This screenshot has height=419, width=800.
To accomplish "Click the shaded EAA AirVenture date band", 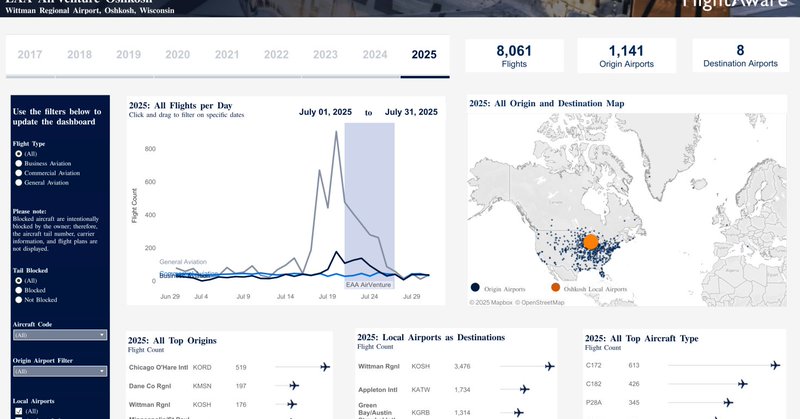I will [x=369, y=206].
